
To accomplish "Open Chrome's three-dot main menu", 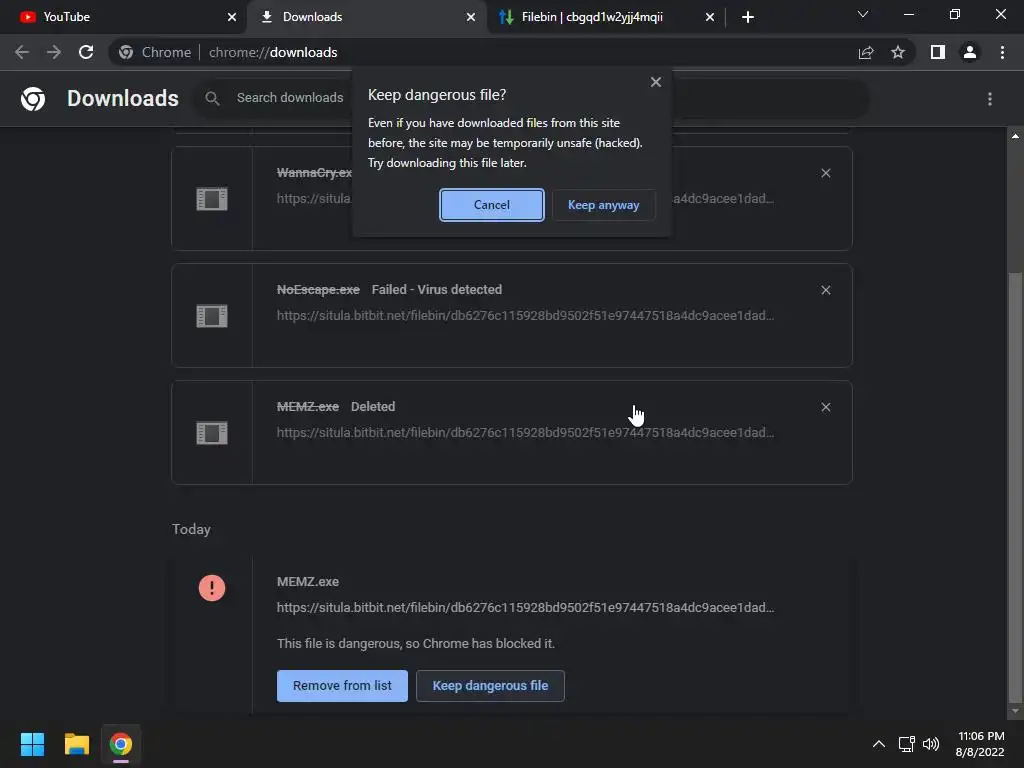I will tap(1002, 52).
